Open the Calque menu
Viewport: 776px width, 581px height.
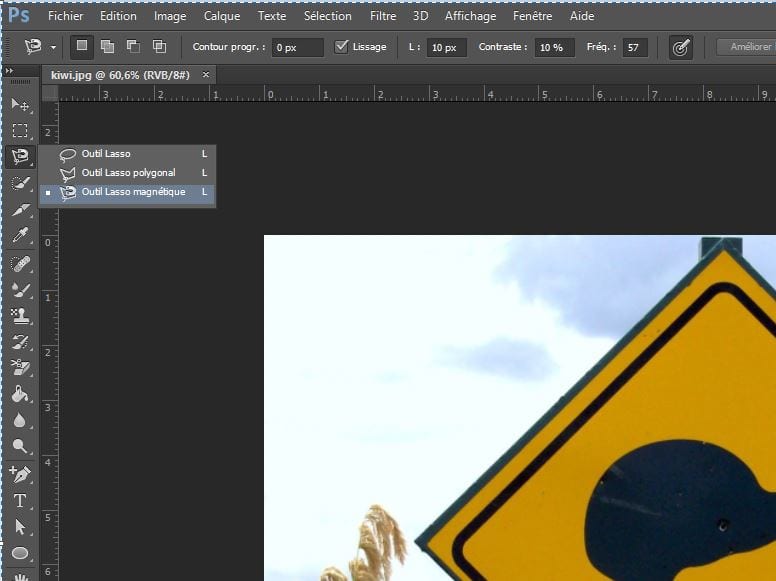(222, 16)
